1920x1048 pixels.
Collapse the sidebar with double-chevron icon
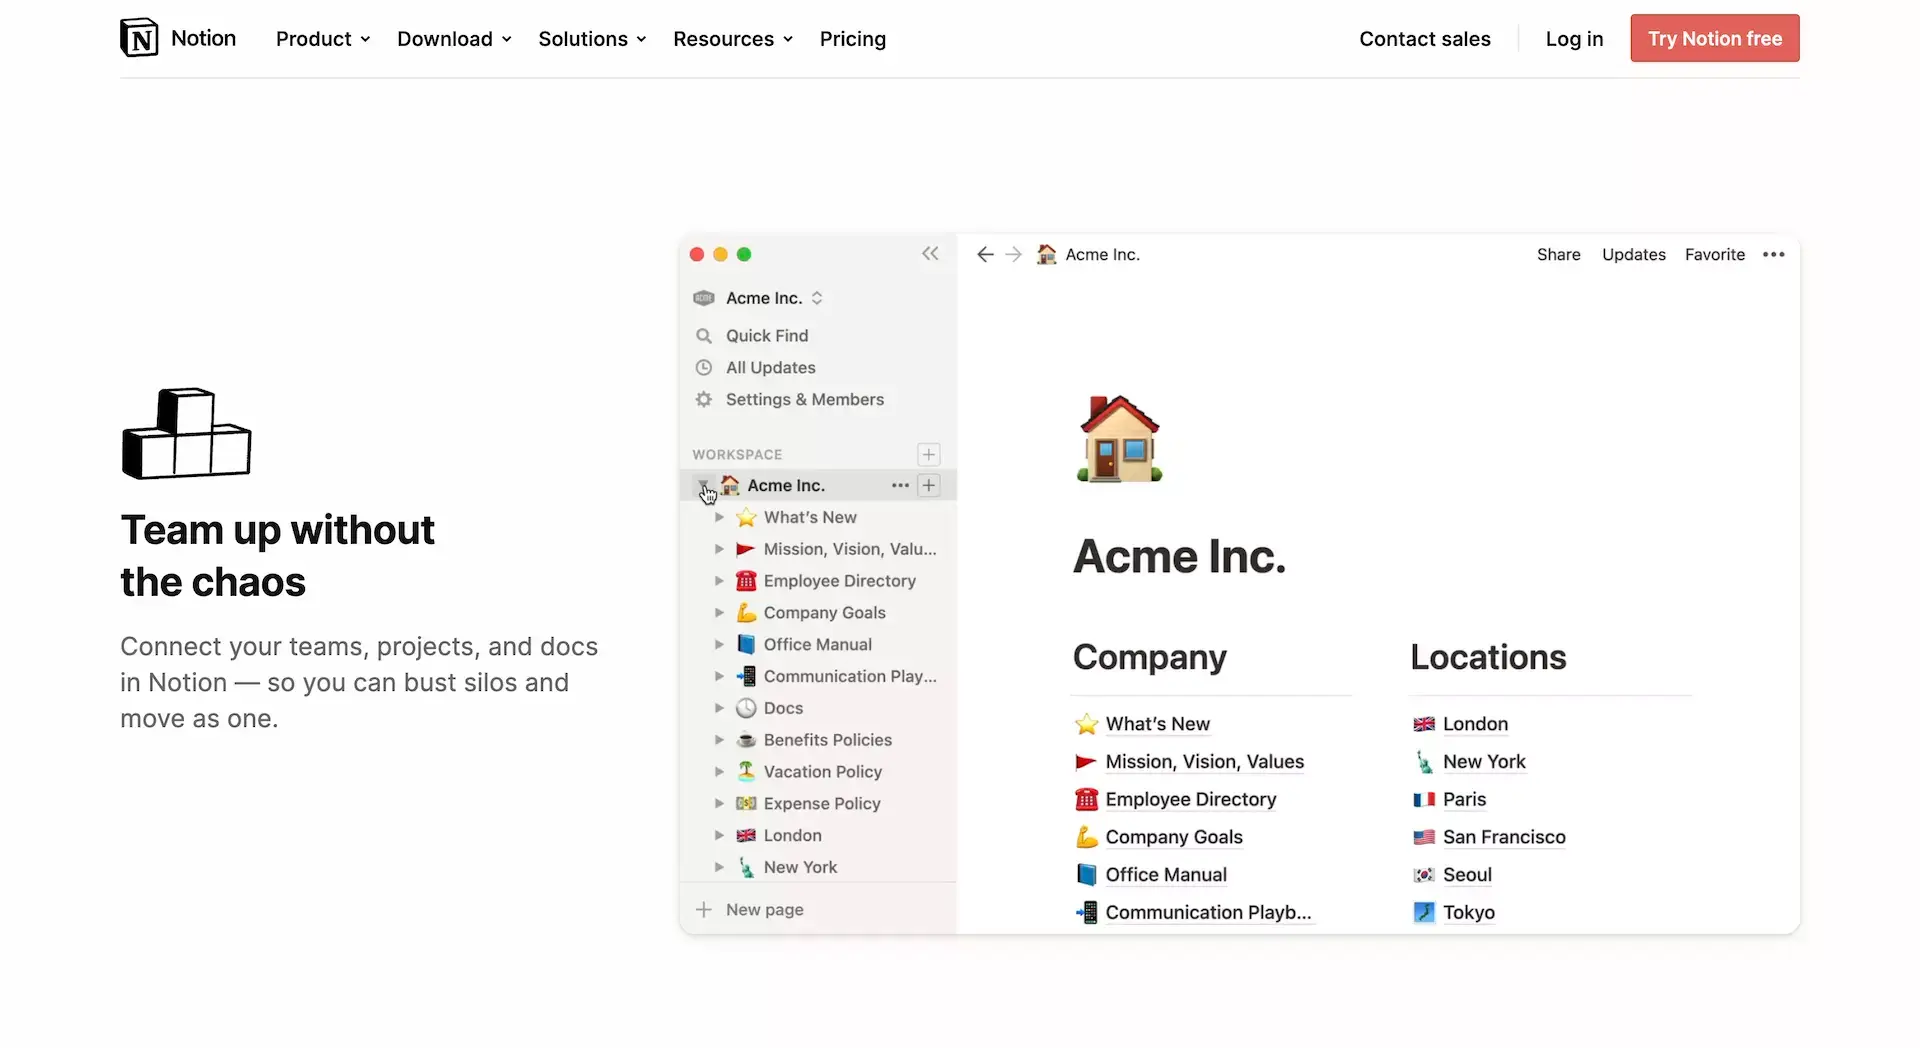[x=931, y=253]
